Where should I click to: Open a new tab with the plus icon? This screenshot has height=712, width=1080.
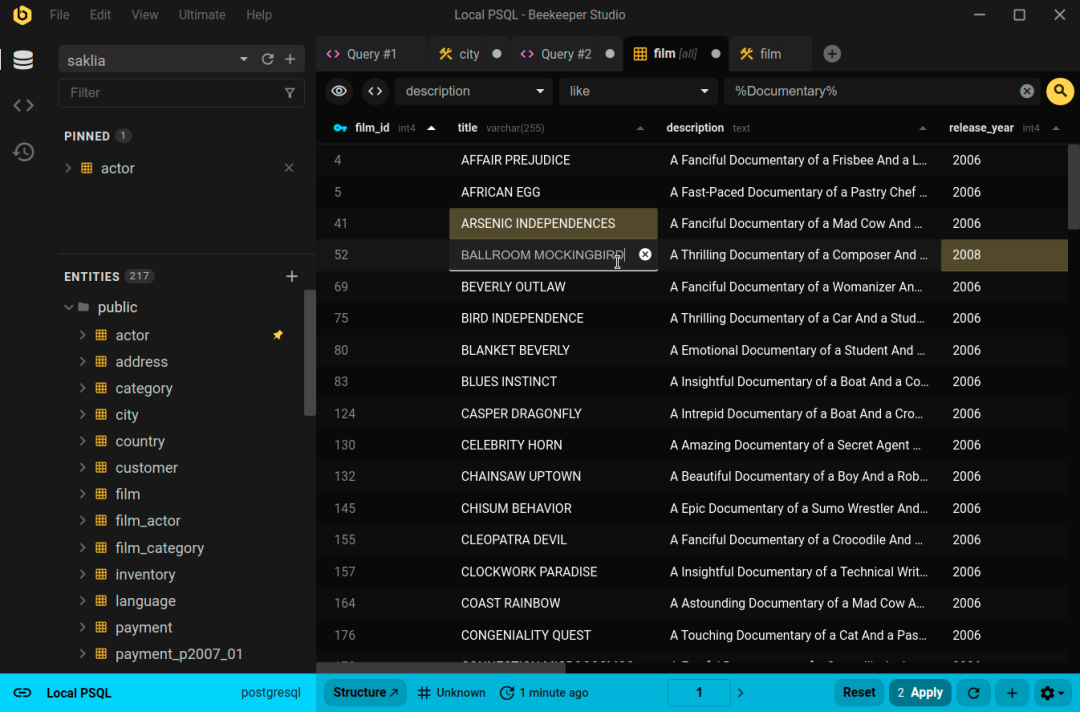[832, 54]
